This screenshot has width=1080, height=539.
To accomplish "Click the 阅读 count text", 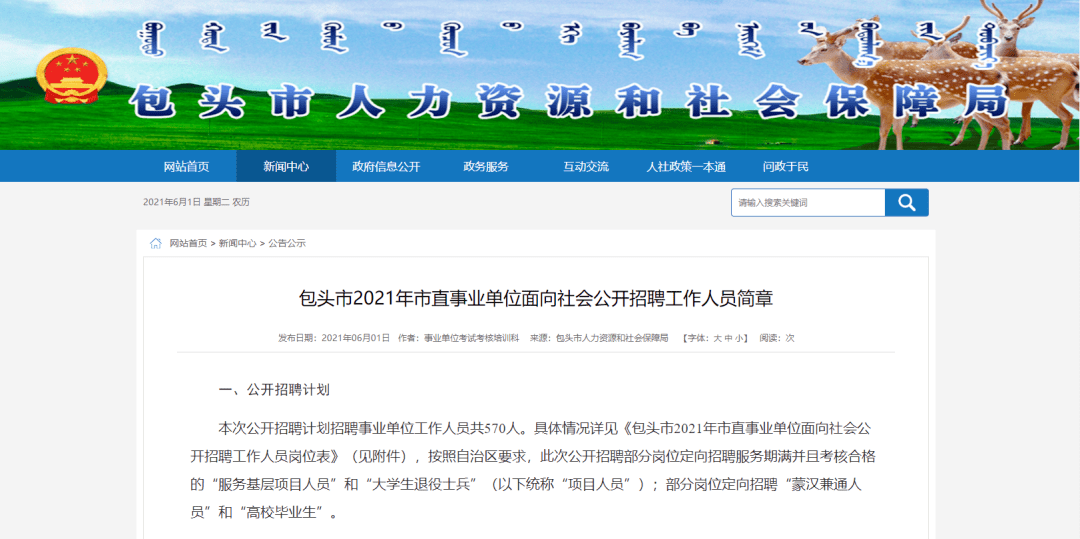I will pyautogui.click(x=776, y=338).
